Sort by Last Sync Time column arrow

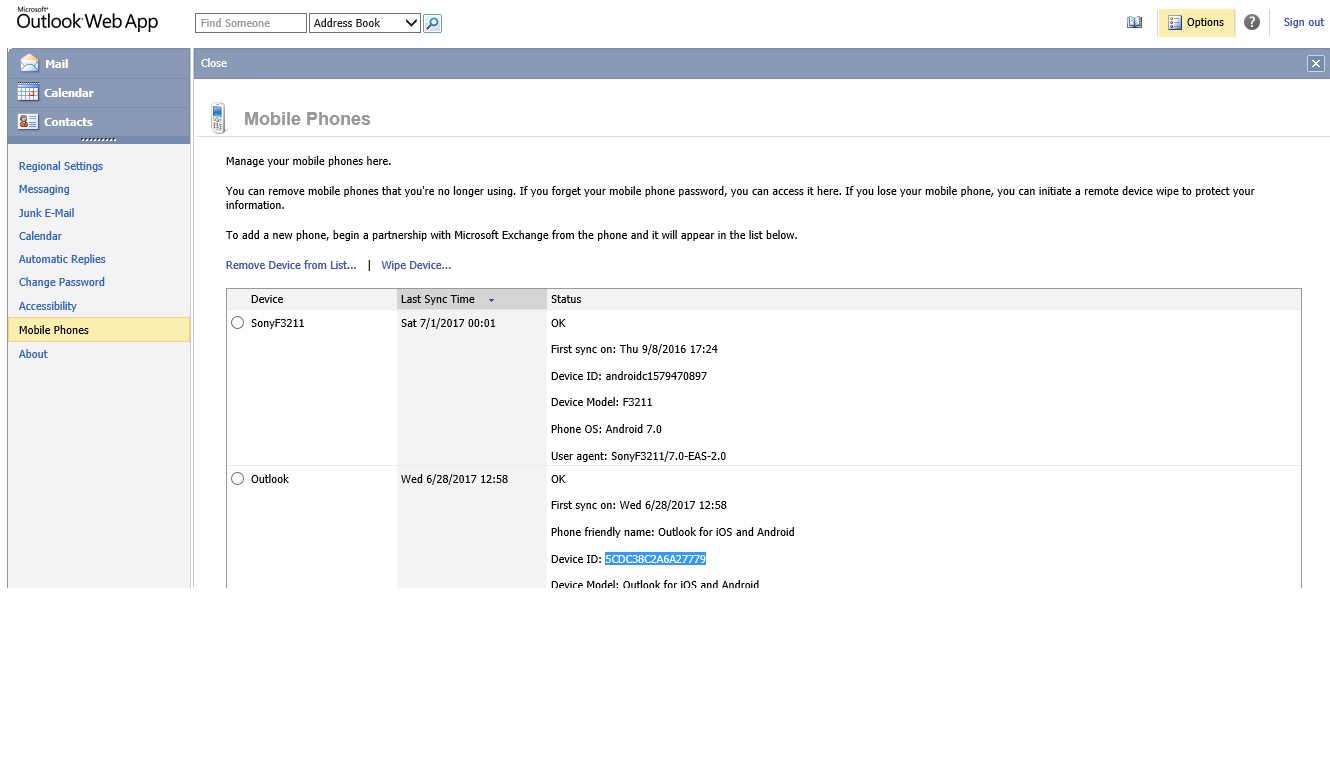(491, 300)
